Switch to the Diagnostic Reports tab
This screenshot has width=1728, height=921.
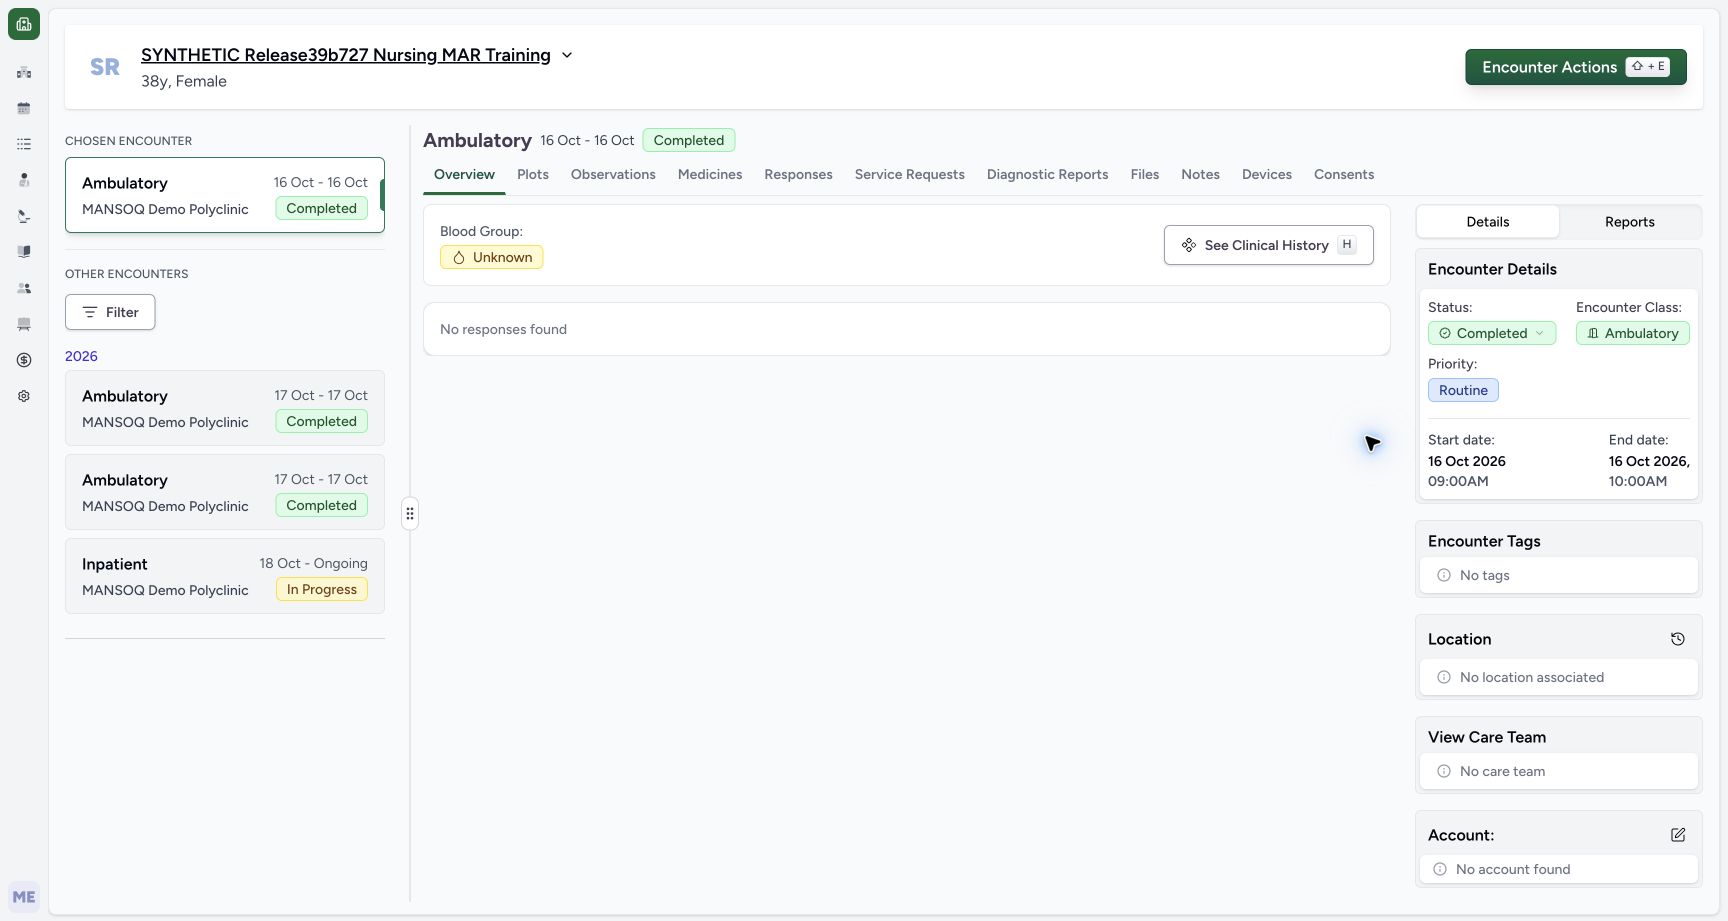coord(1047,174)
